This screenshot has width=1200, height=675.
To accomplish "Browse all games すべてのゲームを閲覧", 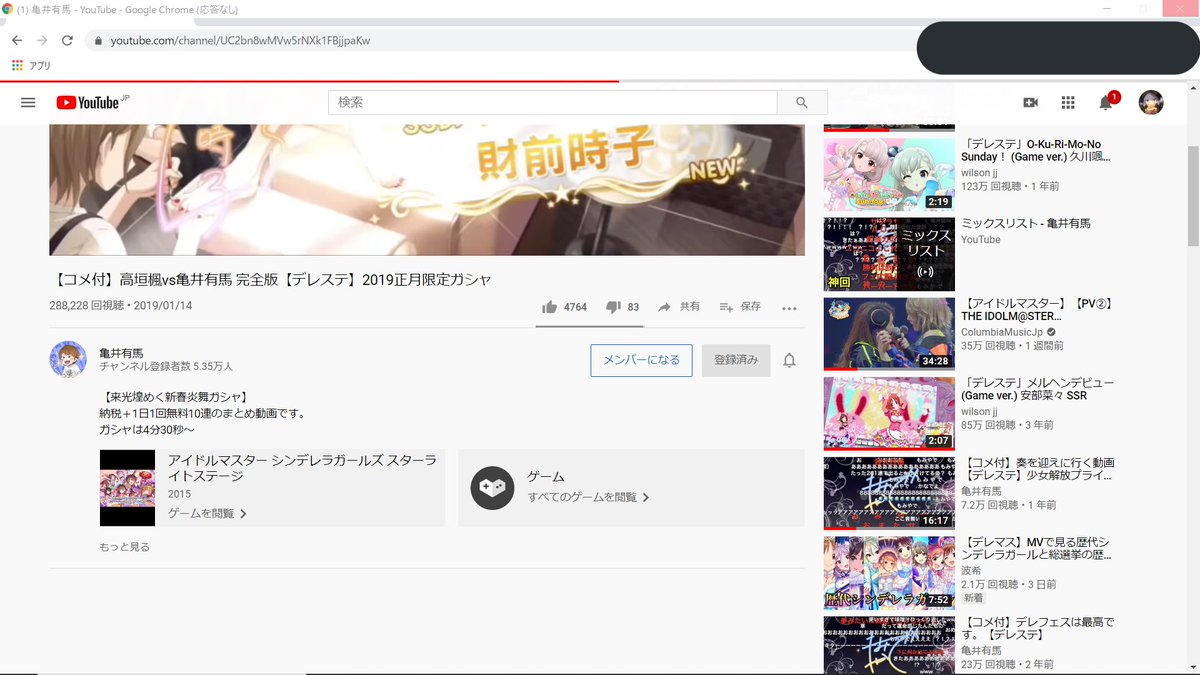I will click(588, 497).
